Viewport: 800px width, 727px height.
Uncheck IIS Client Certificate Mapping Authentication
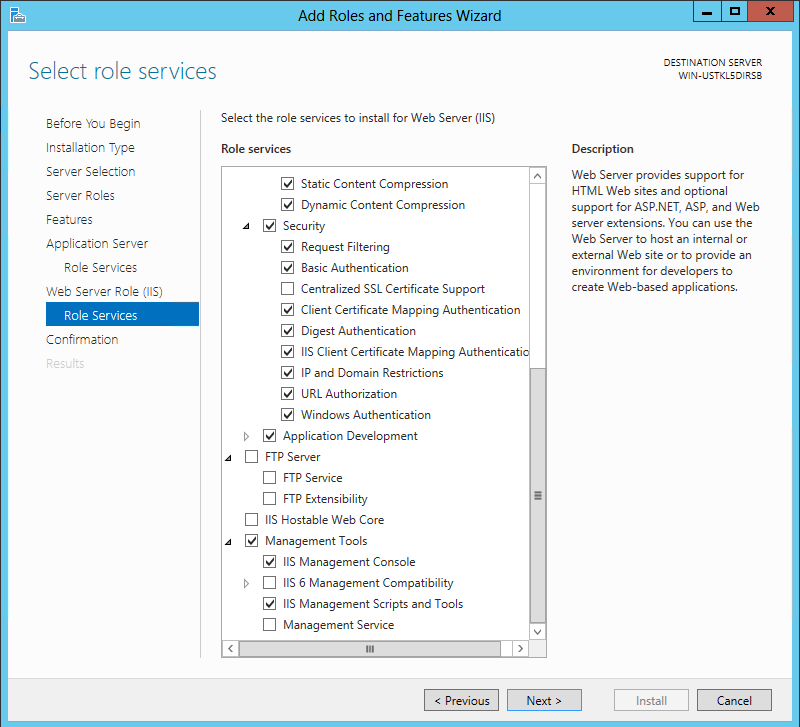[x=288, y=352]
